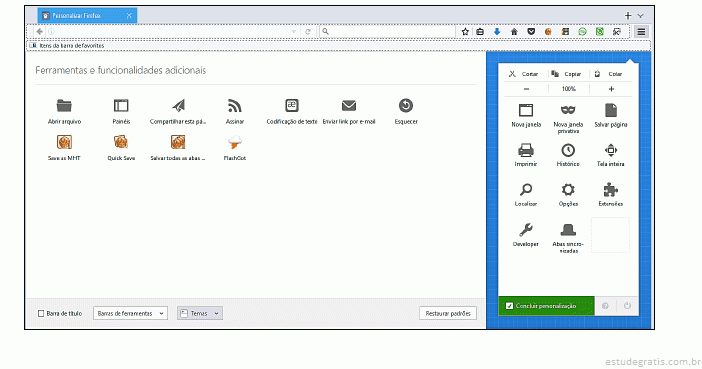Select the Personalizar Firefox tab
This screenshot has height=369, width=702.
click(x=87, y=16)
